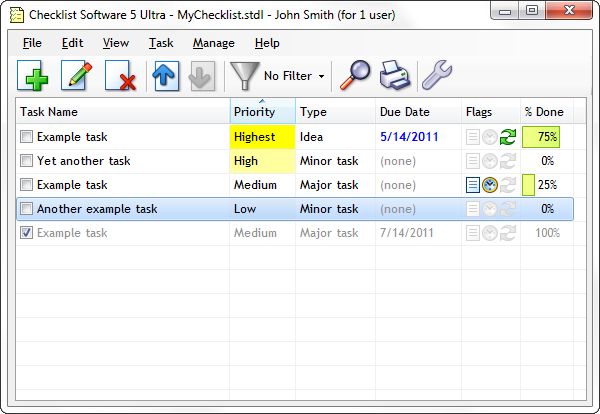Print the checklist using the printer icon
This screenshot has width=600, height=414.
(x=395, y=75)
